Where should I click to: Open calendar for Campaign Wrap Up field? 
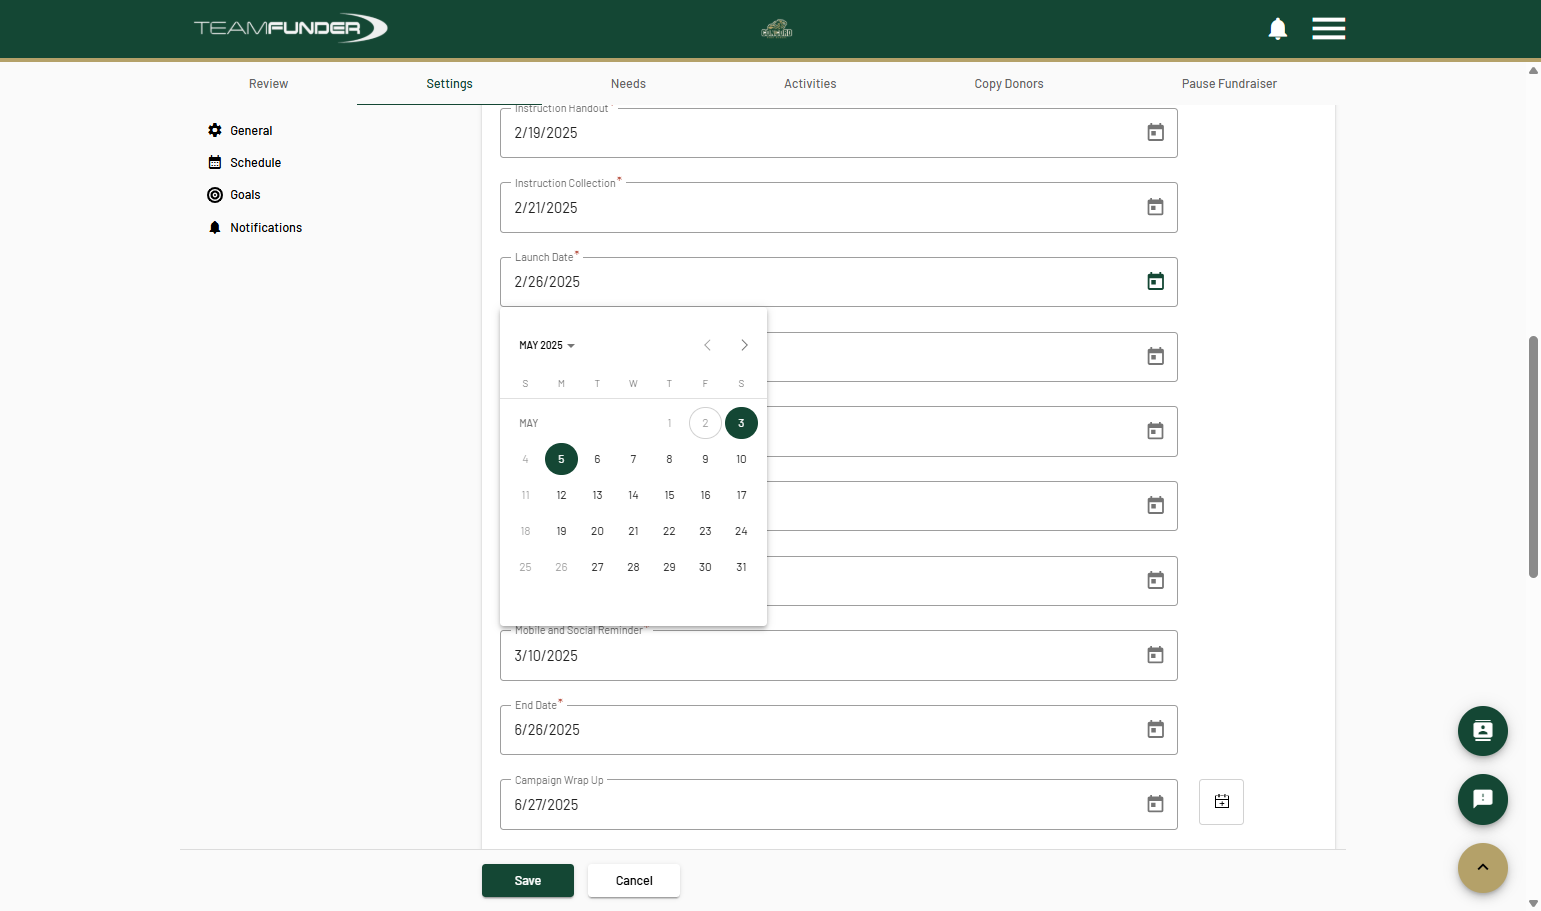(1155, 804)
